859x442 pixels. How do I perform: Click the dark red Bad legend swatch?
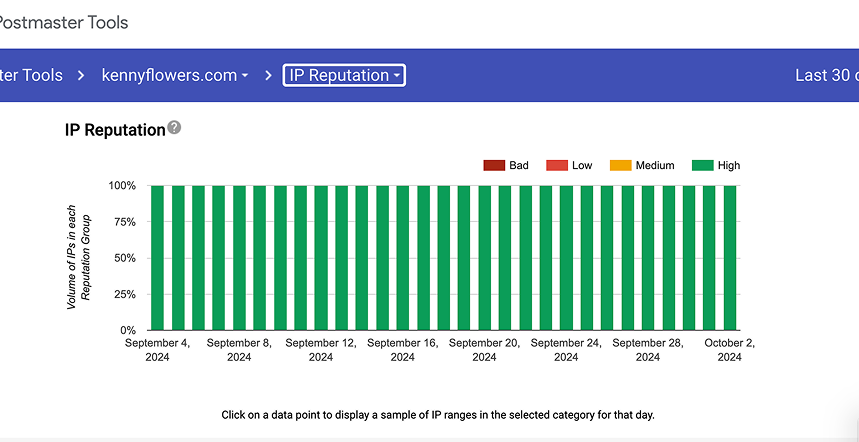click(494, 165)
